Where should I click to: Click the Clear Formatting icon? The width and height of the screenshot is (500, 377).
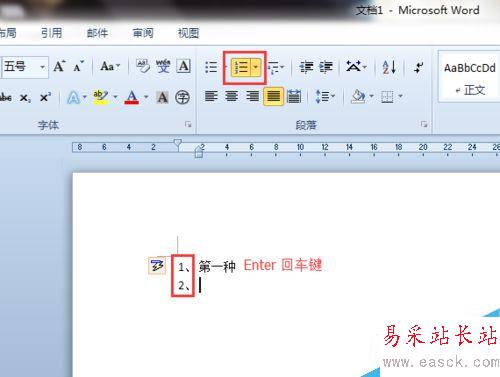coord(143,66)
